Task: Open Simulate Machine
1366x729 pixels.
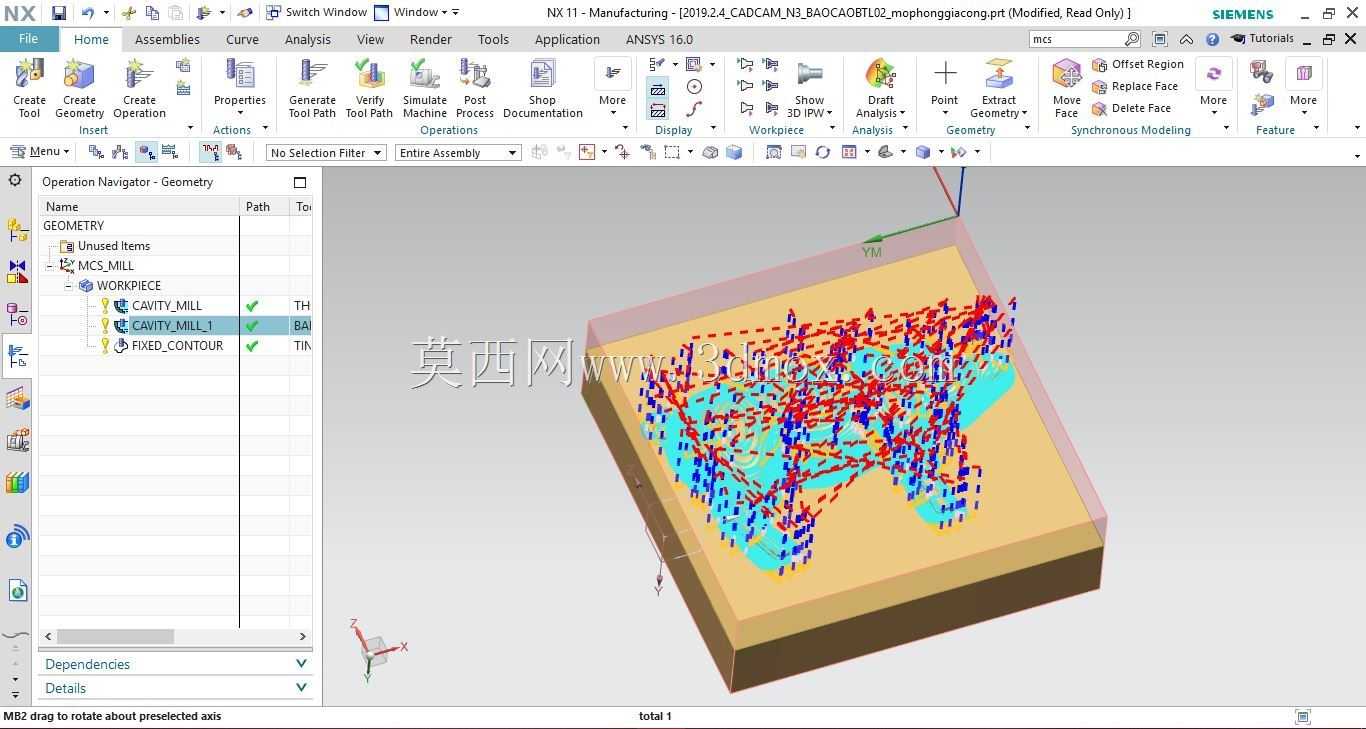Action: click(425, 88)
